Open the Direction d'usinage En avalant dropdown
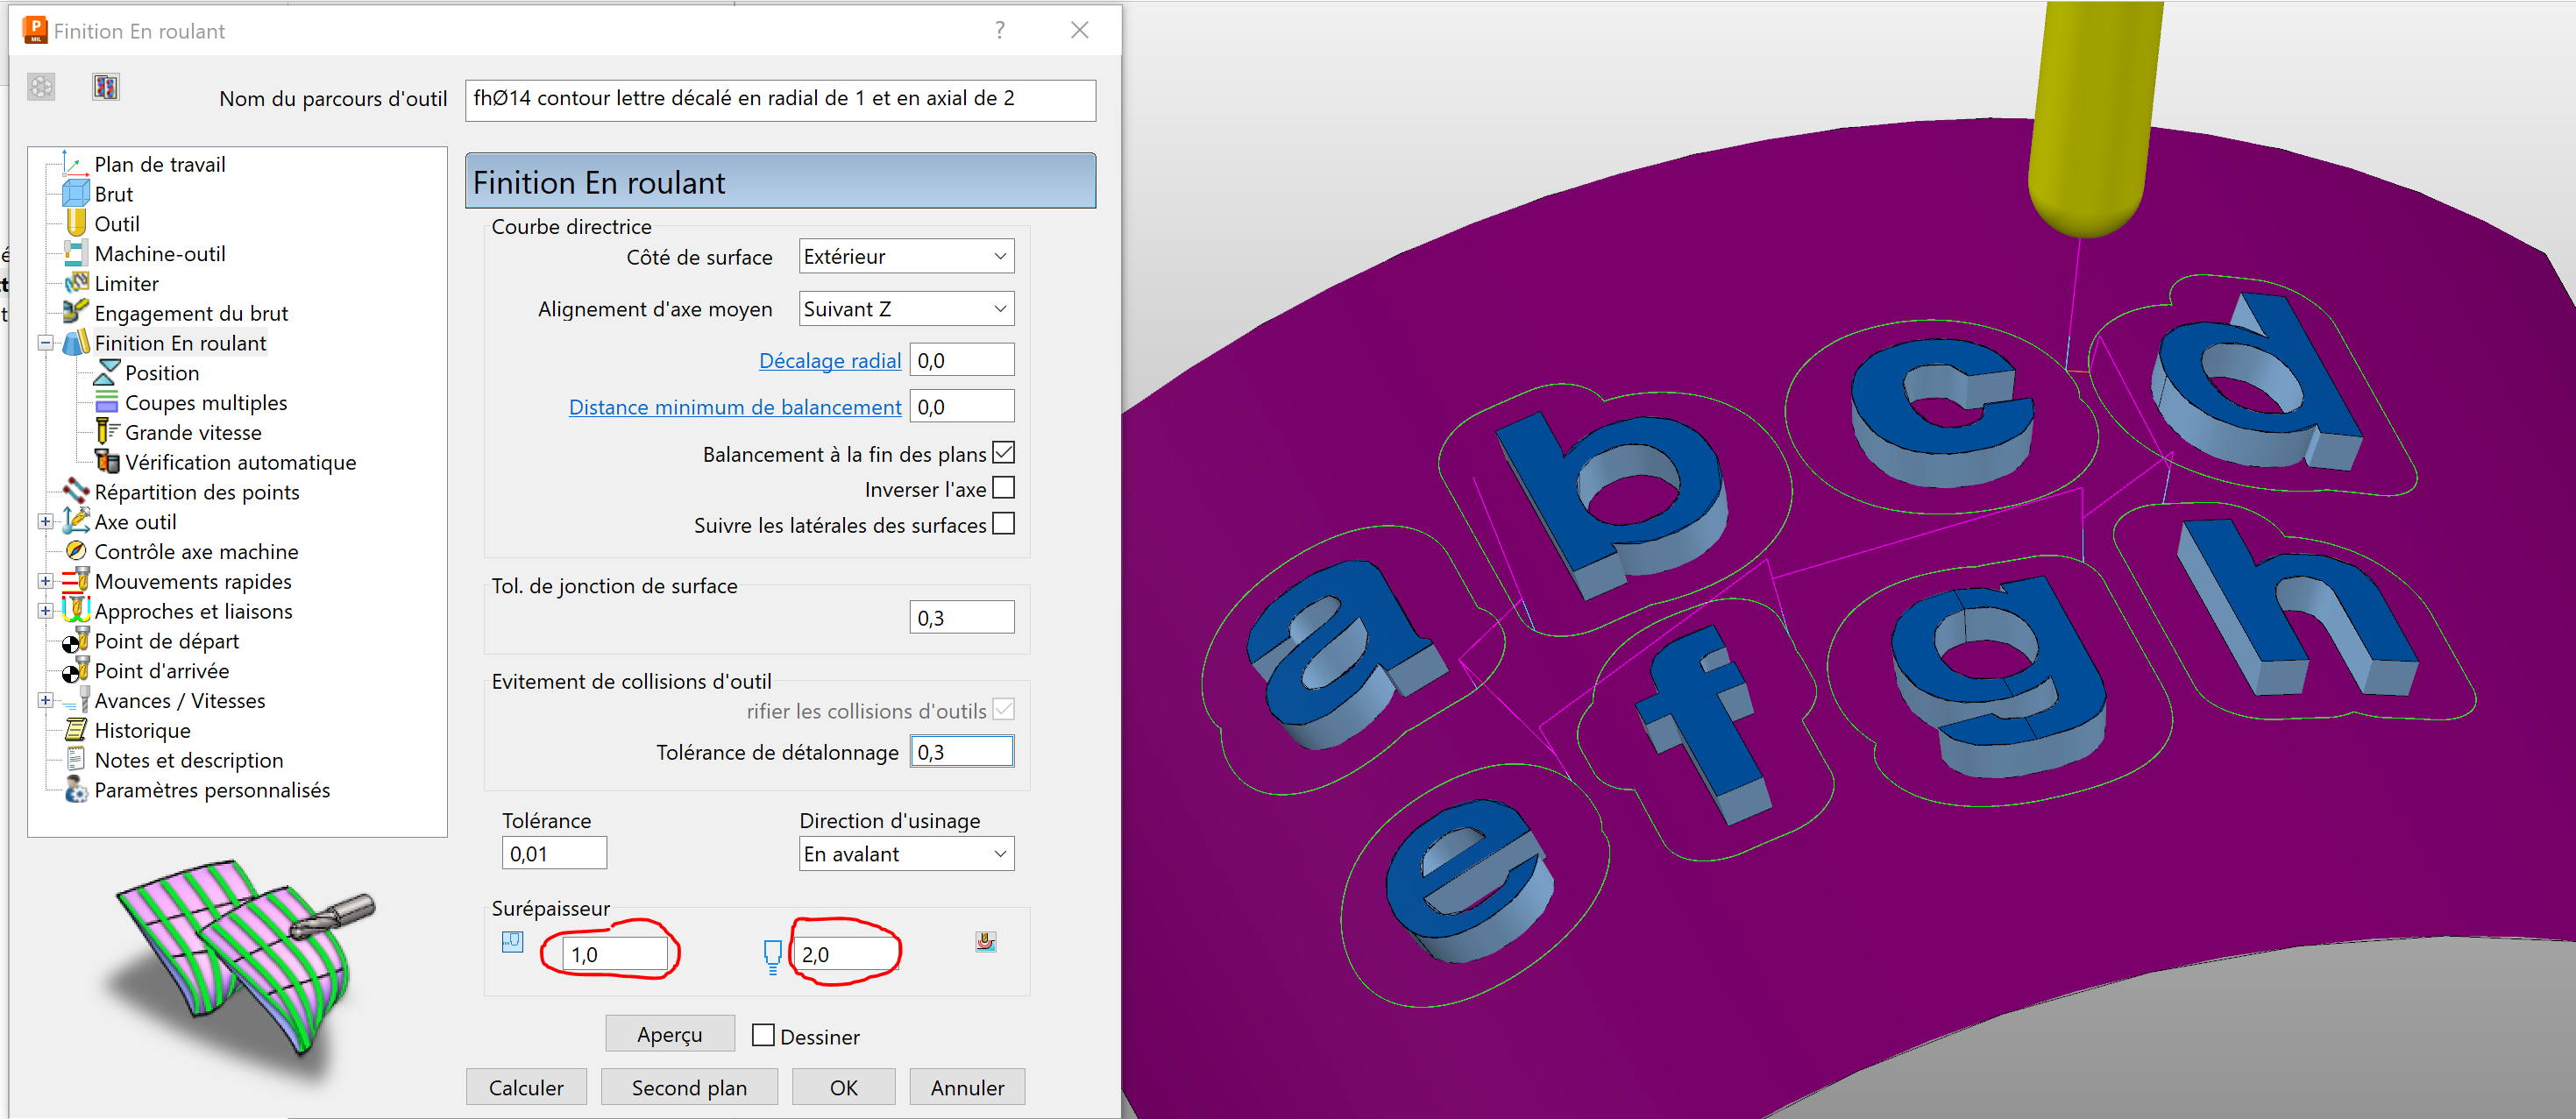 pyautogui.click(x=906, y=854)
